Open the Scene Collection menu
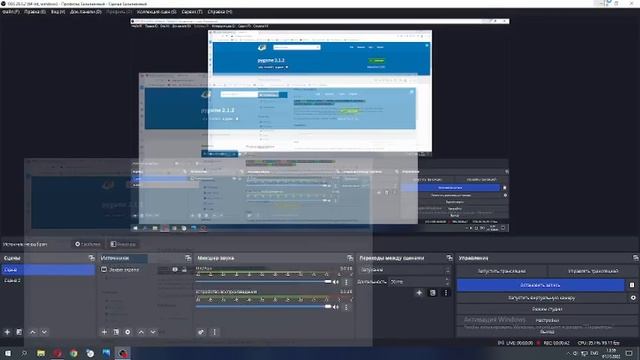Image resolution: width=640 pixels, height=360 pixels. click(156, 12)
